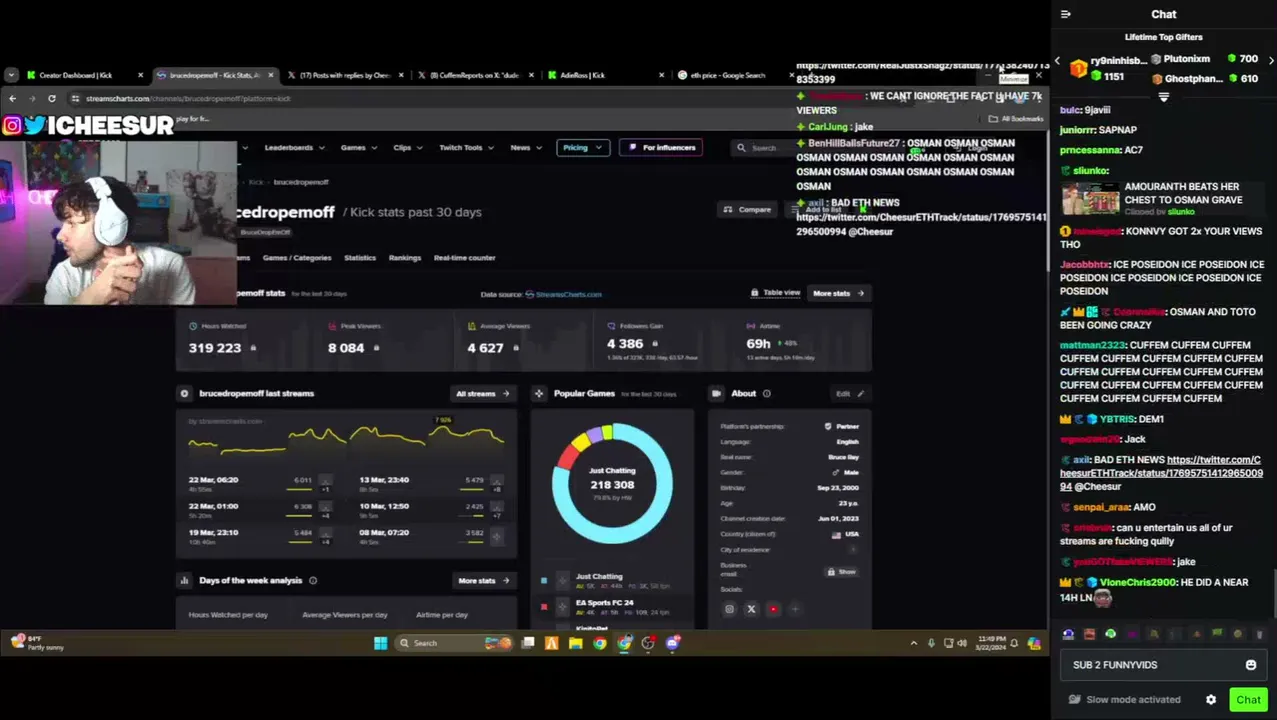This screenshot has width=1277, height=720.
Task: Expand Clips dropdown menu
Action: 407,148
